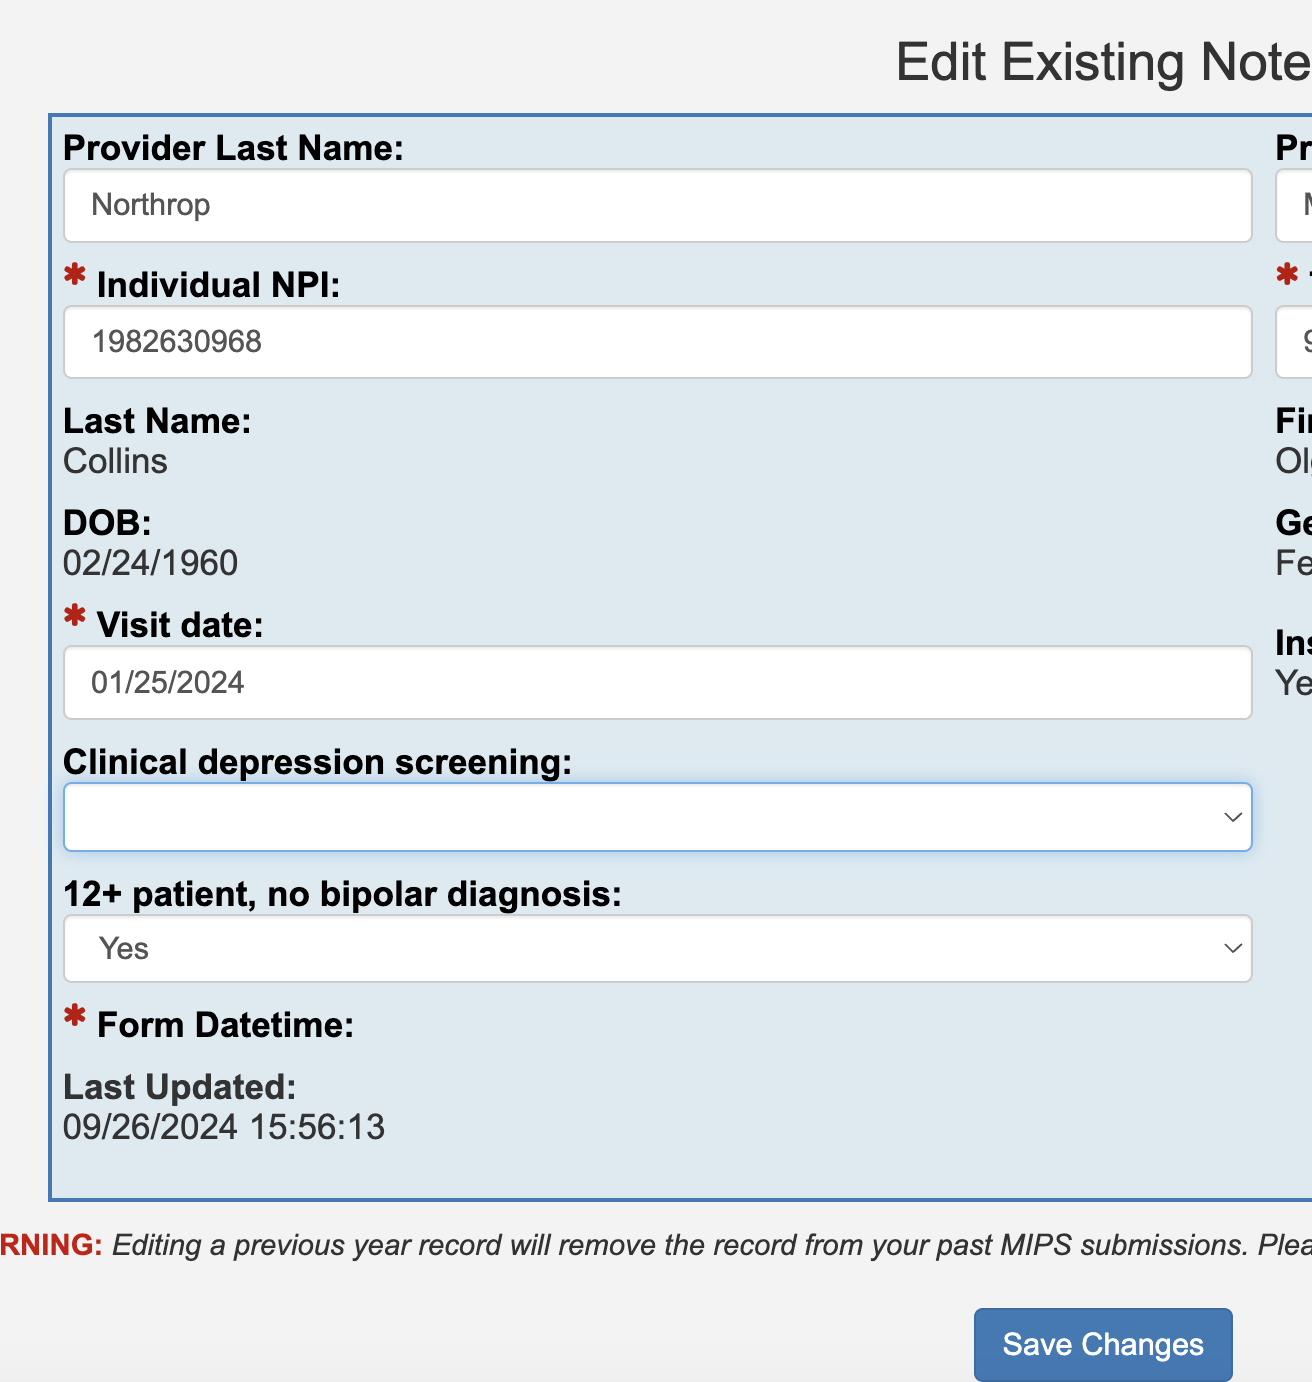Viewport: 1312px width, 1382px height.
Task: Click the Edit Existing Note heading
Action: coord(1102,62)
